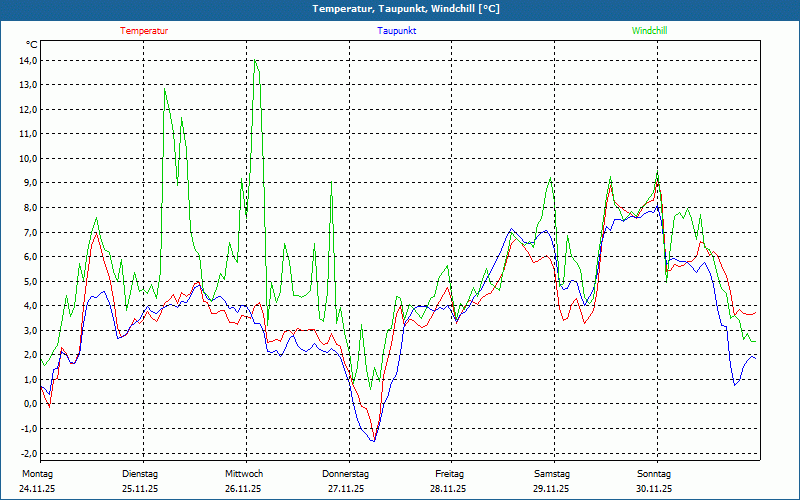Click the Samstag day label
The width and height of the screenshot is (800, 500).
552,474
